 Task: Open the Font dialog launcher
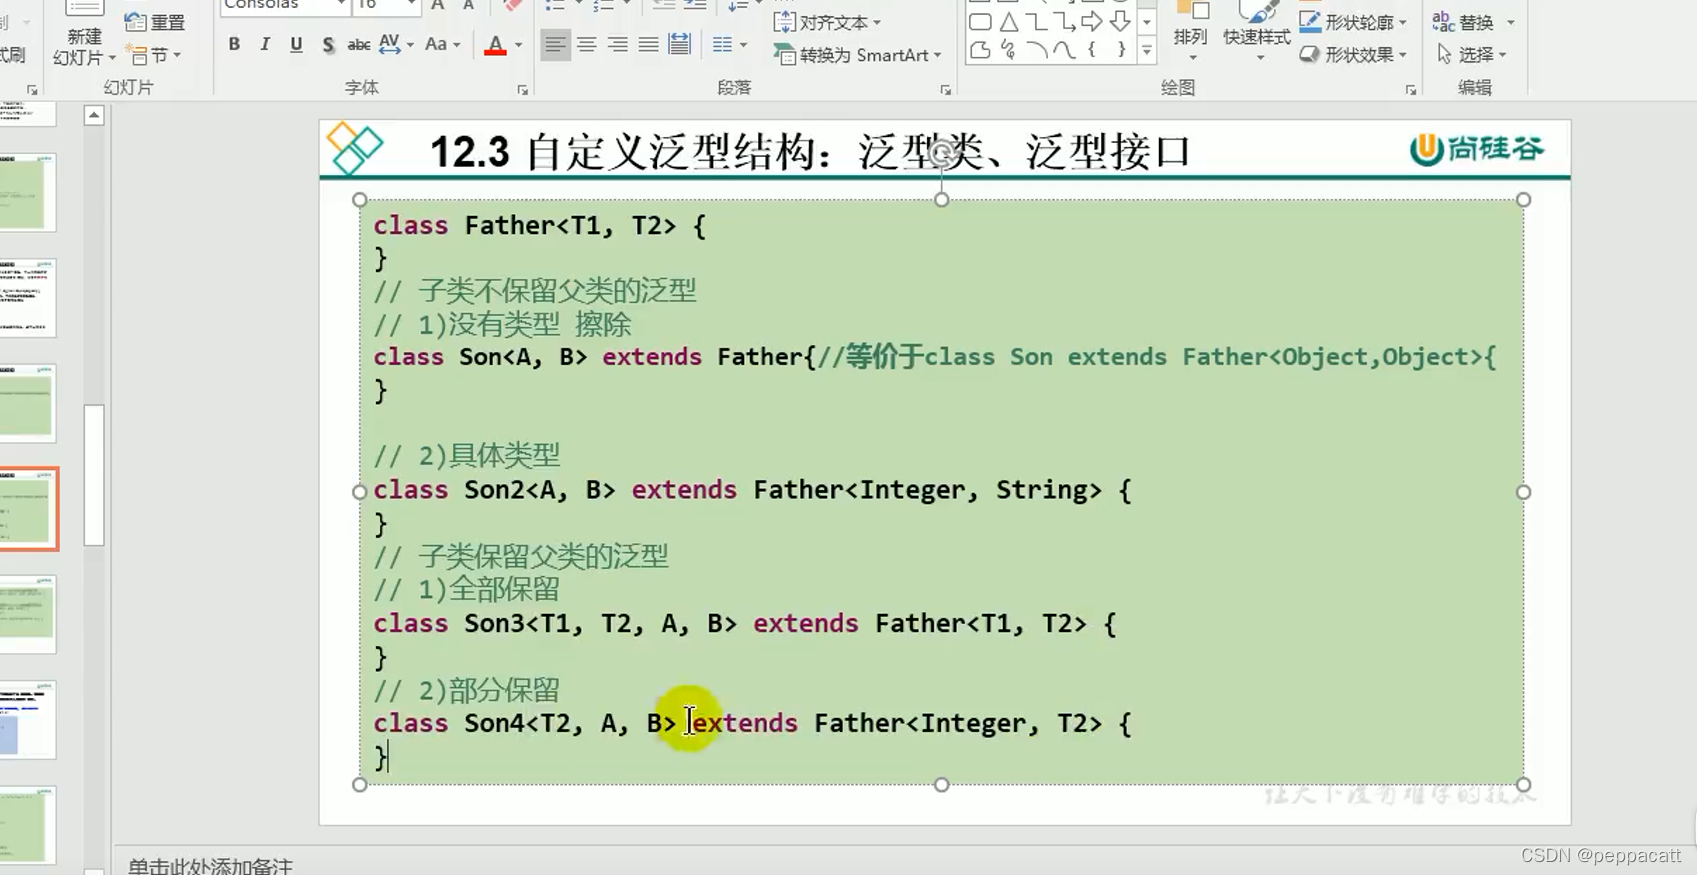point(523,90)
